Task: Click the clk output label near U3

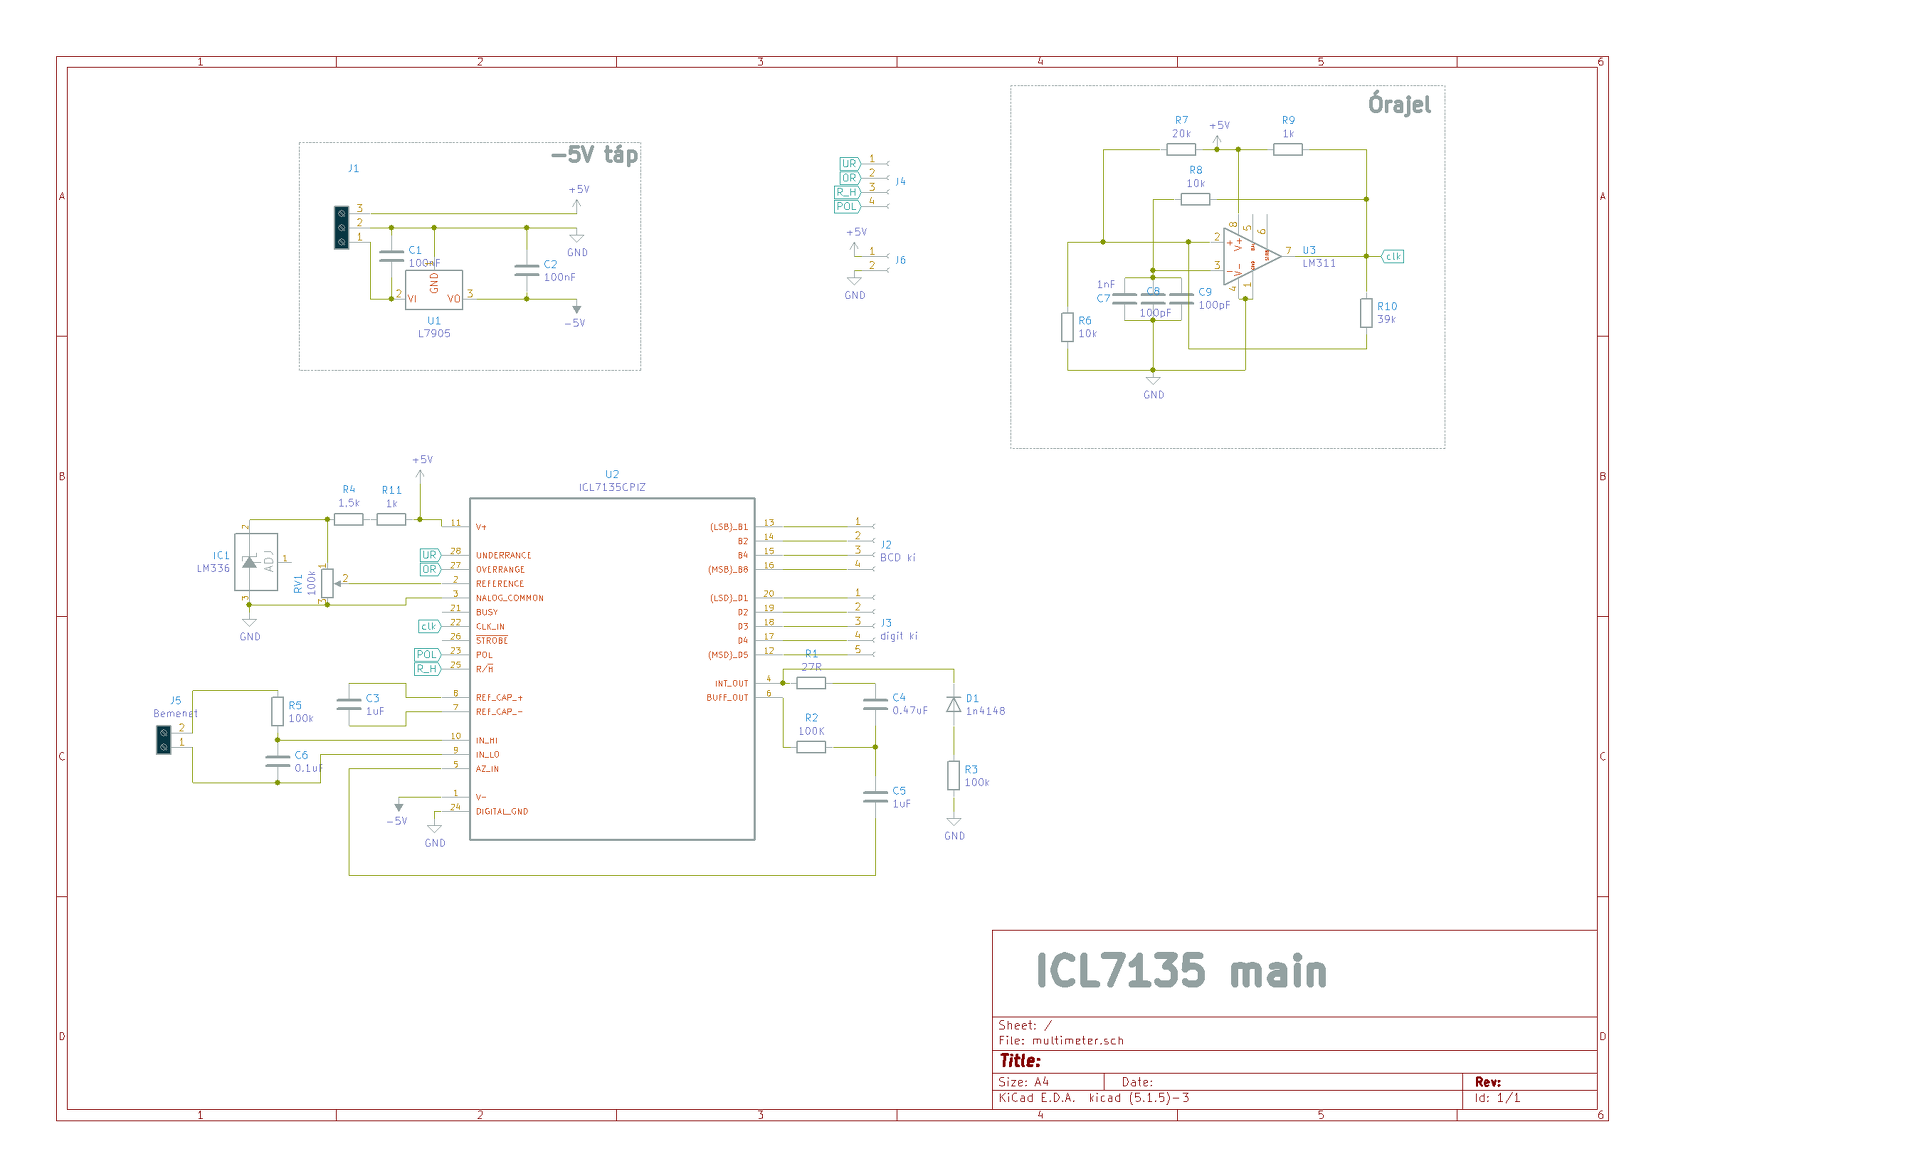Action: (x=1393, y=257)
